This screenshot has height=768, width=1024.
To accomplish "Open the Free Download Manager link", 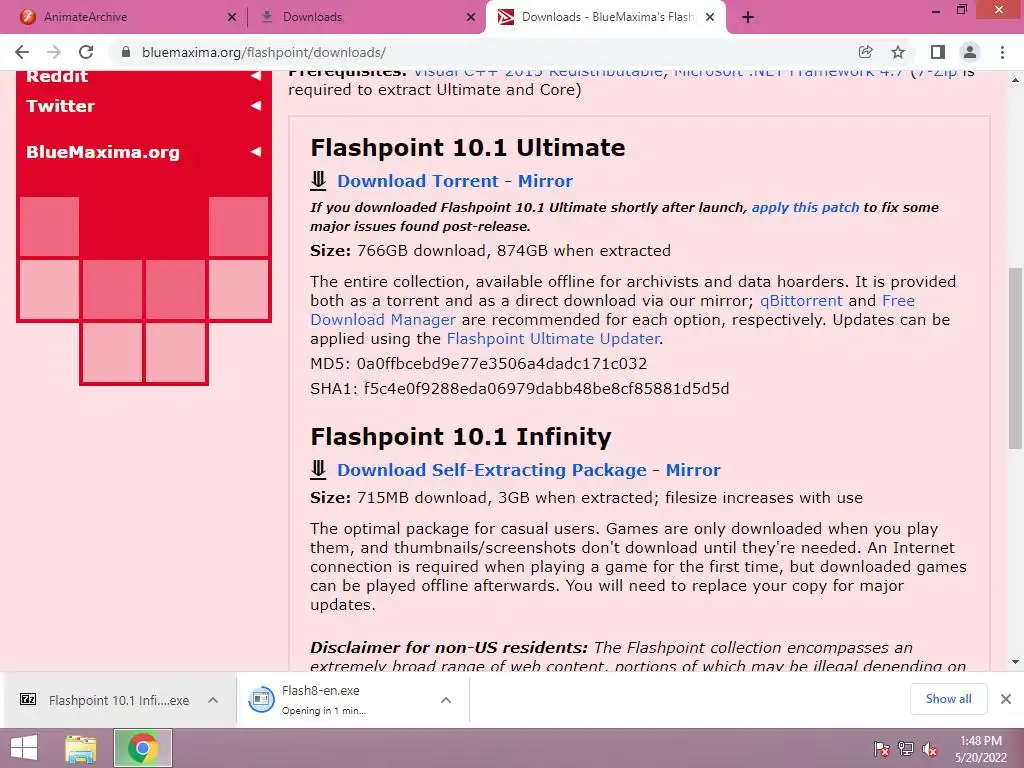I will tap(613, 310).
